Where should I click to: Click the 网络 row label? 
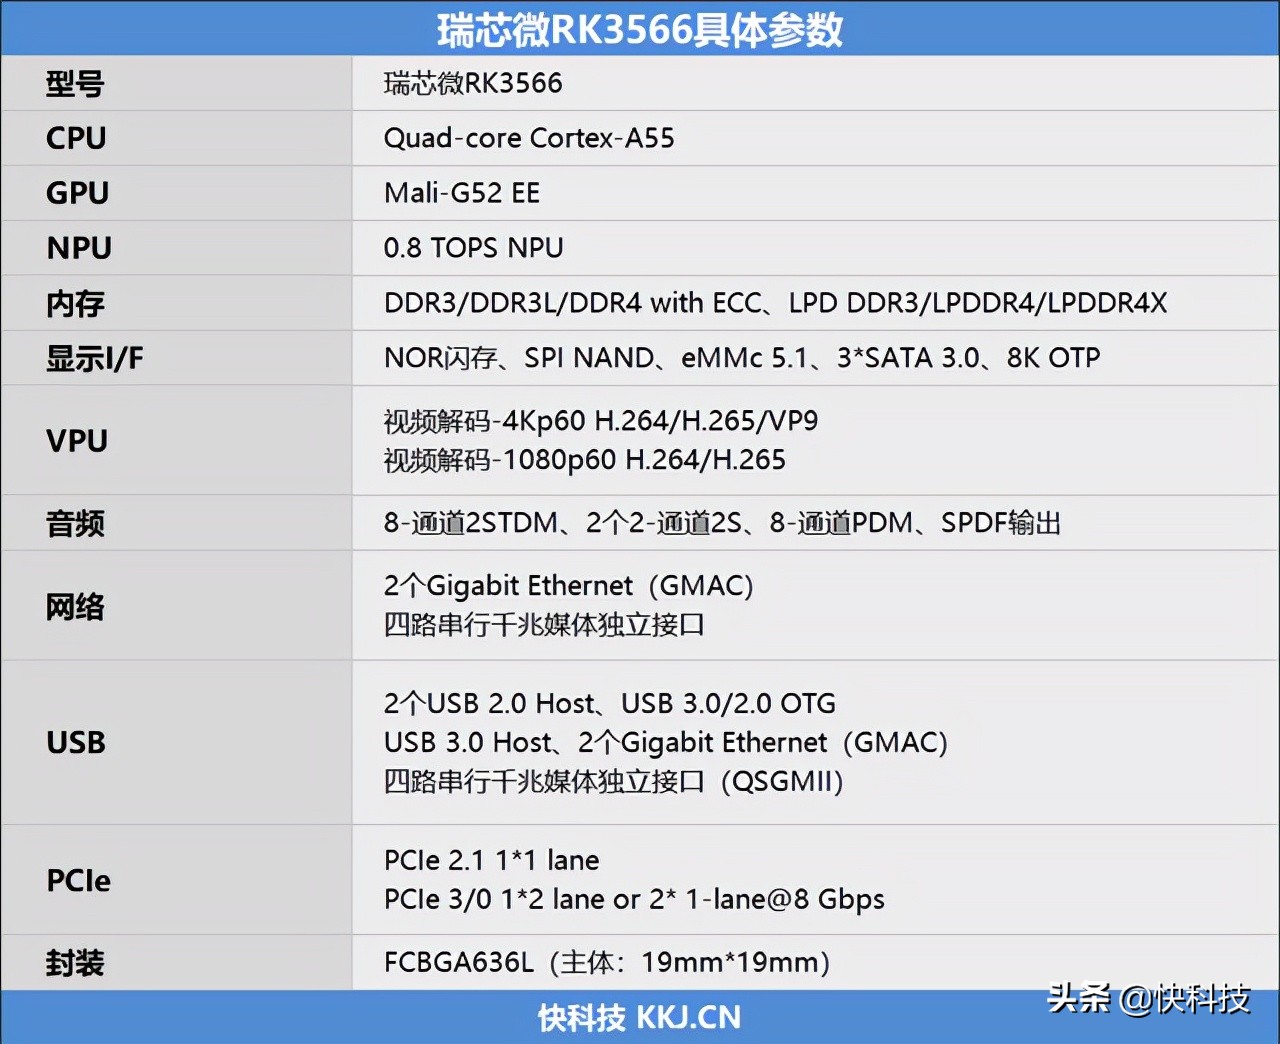point(74,606)
